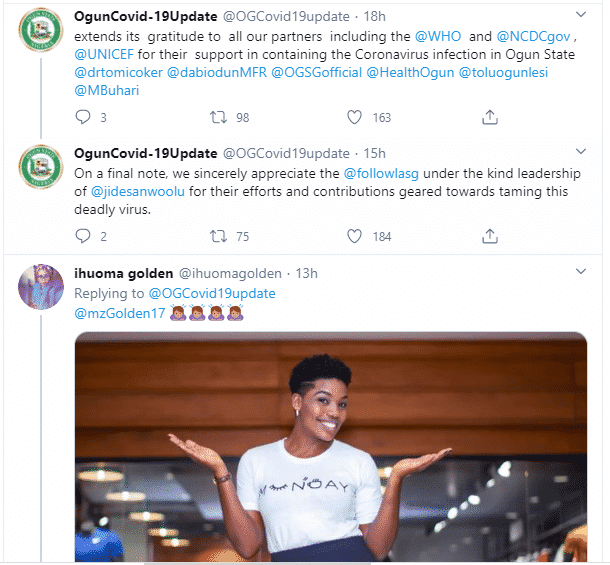This screenshot has width=610, height=565.
Task: Open ihuoma golden's profile avatar
Action: (40, 289)
